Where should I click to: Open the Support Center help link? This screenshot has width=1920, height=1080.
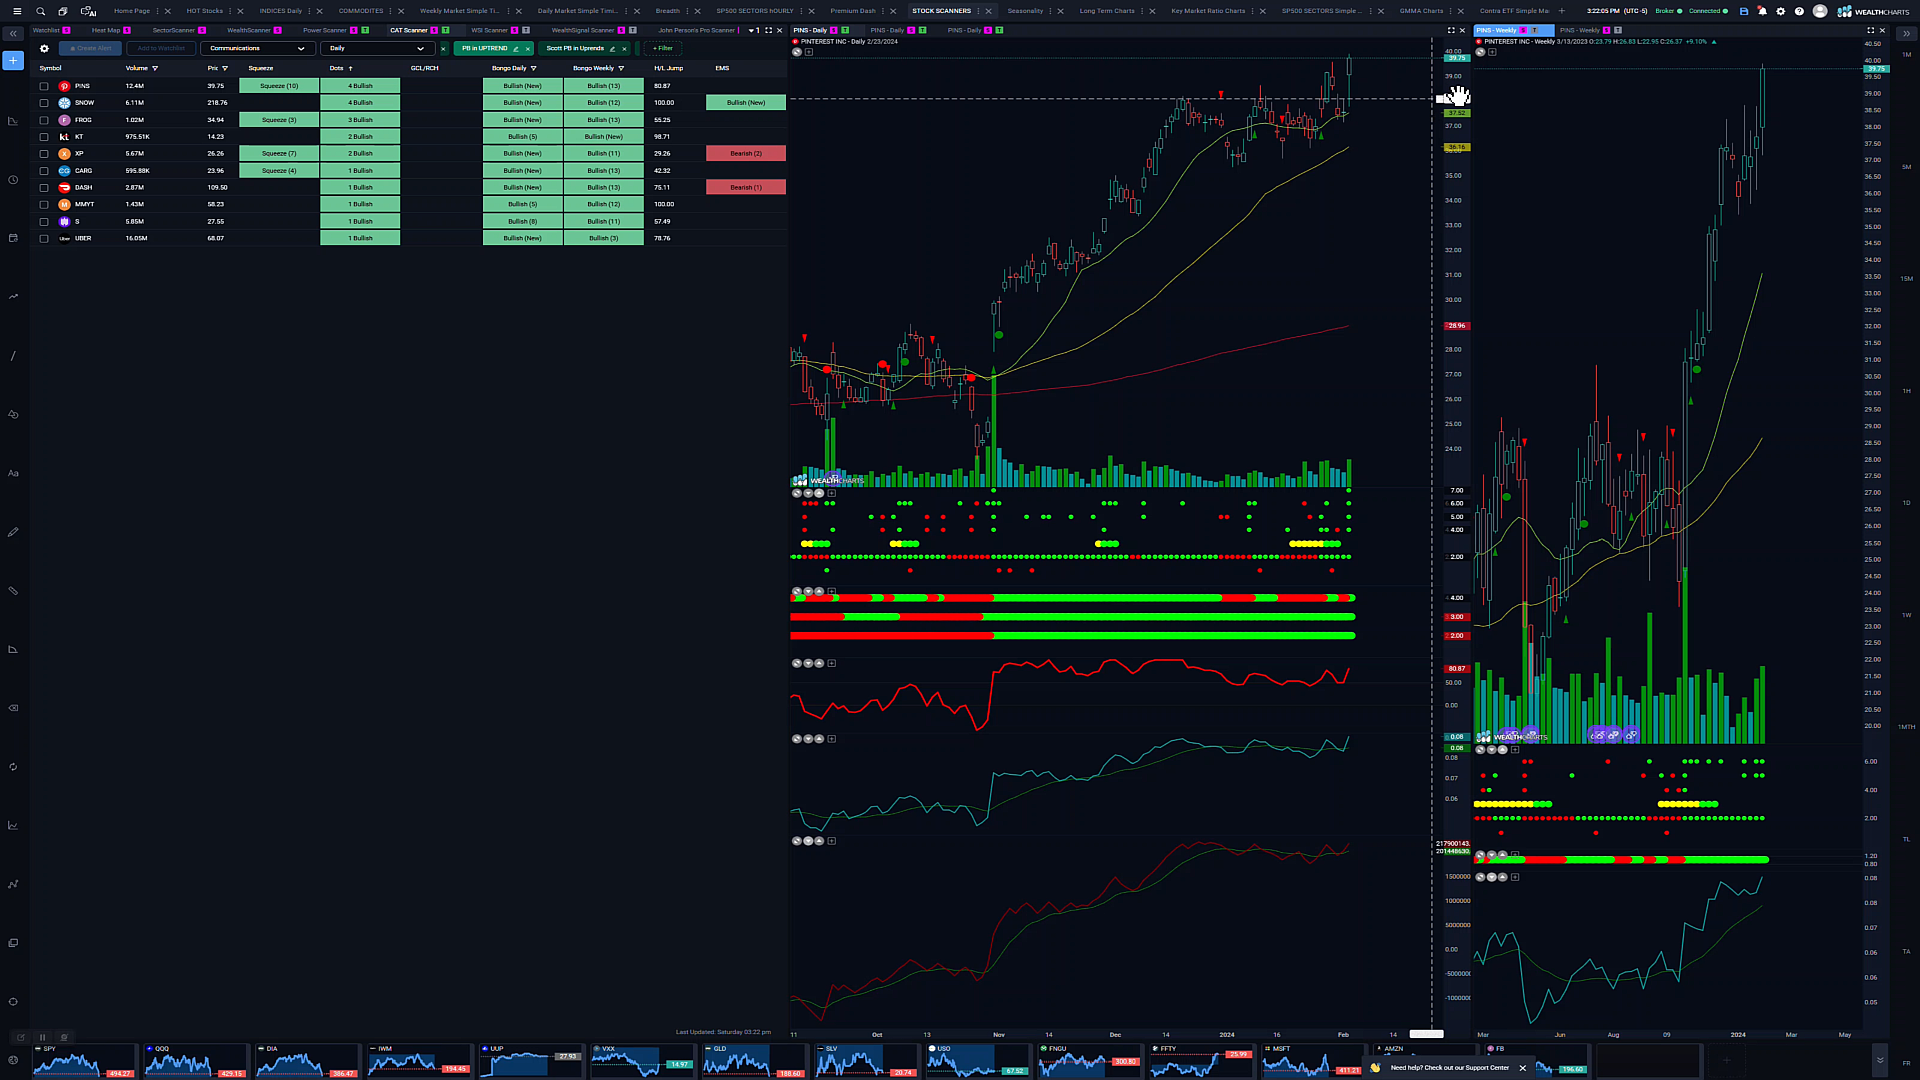(x=1450, y=1067)
